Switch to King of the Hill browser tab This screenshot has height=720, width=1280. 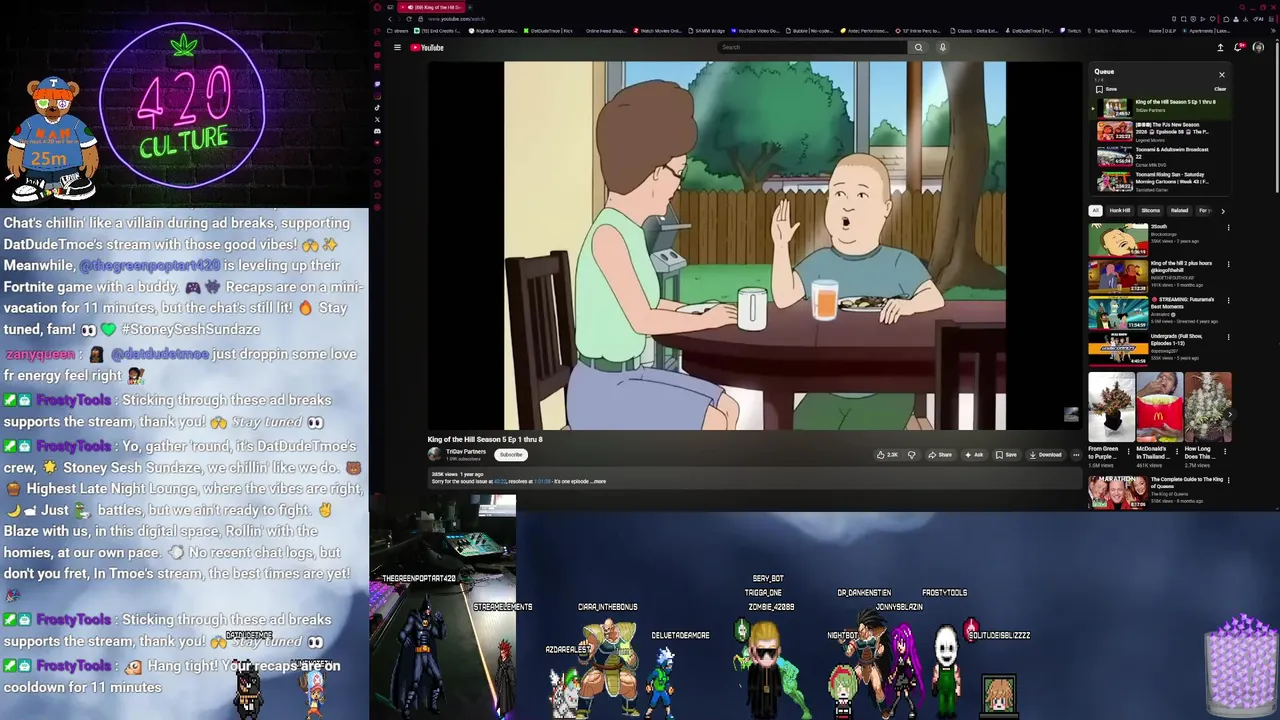coord(432,7)
